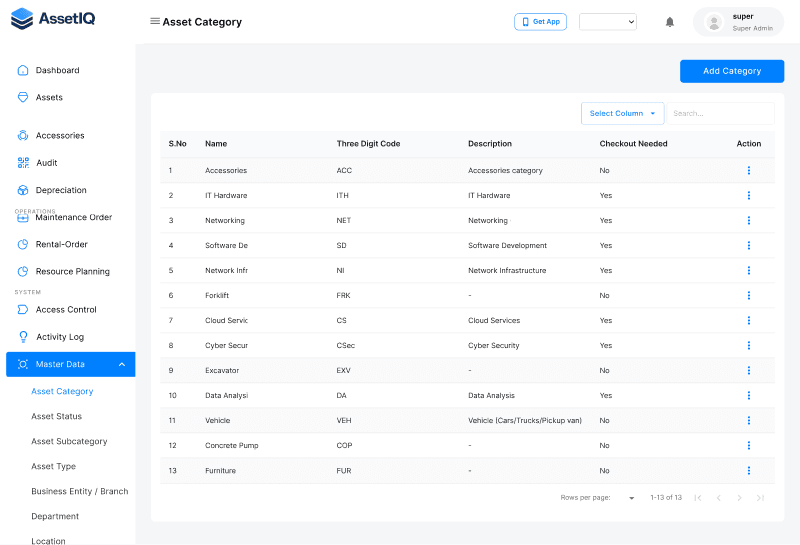800x545 pixels.
Task: Click the Master Data icon
Action: [x=23, y=364]
